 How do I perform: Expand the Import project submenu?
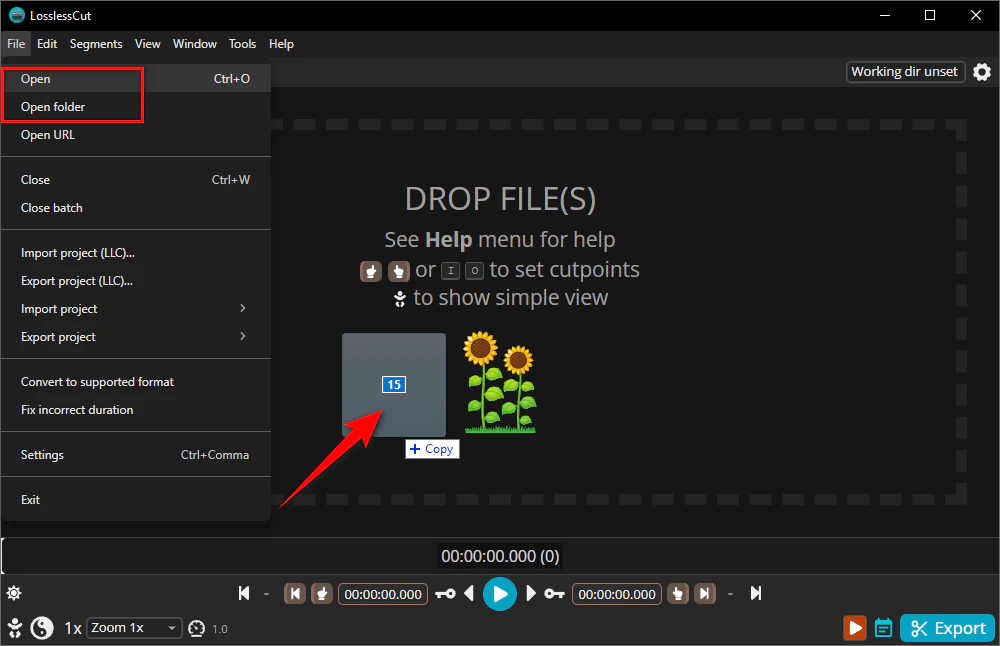pos(136,309)
